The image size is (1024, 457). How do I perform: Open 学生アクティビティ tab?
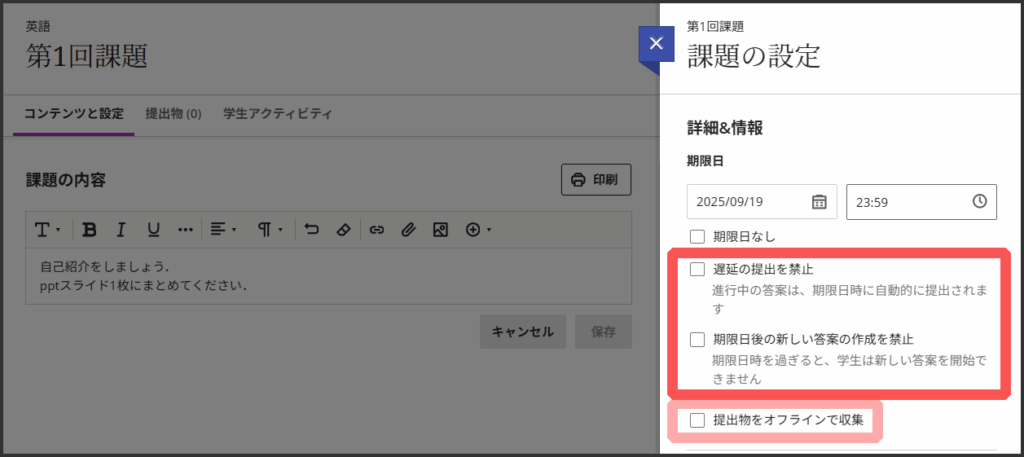coord(277,114)
